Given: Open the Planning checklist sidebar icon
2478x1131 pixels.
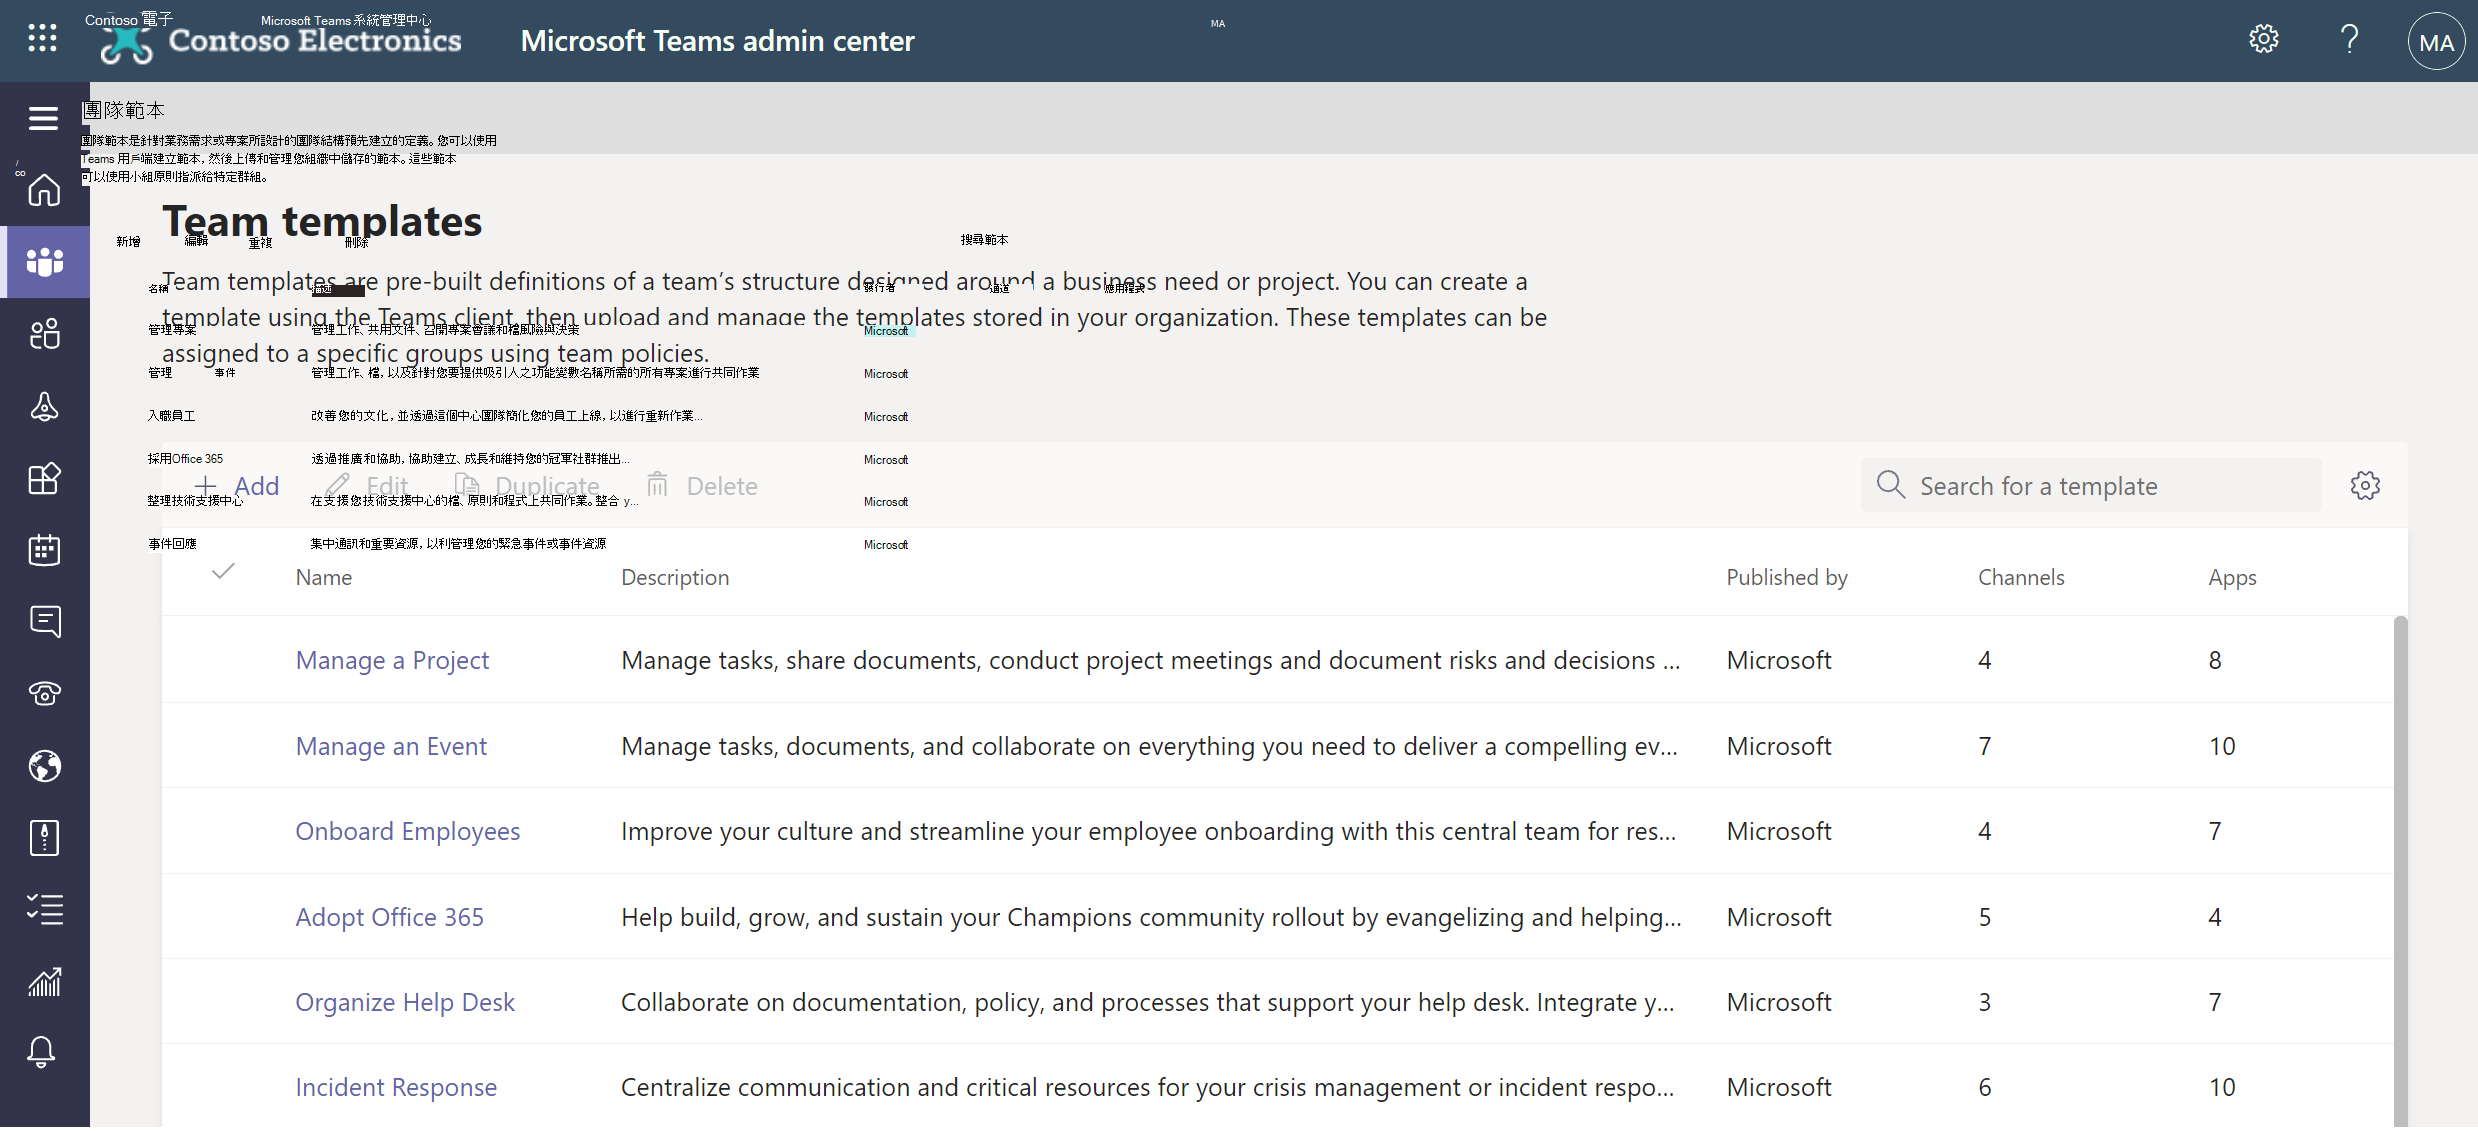Looking at the screenshot, I should [45, 910].
